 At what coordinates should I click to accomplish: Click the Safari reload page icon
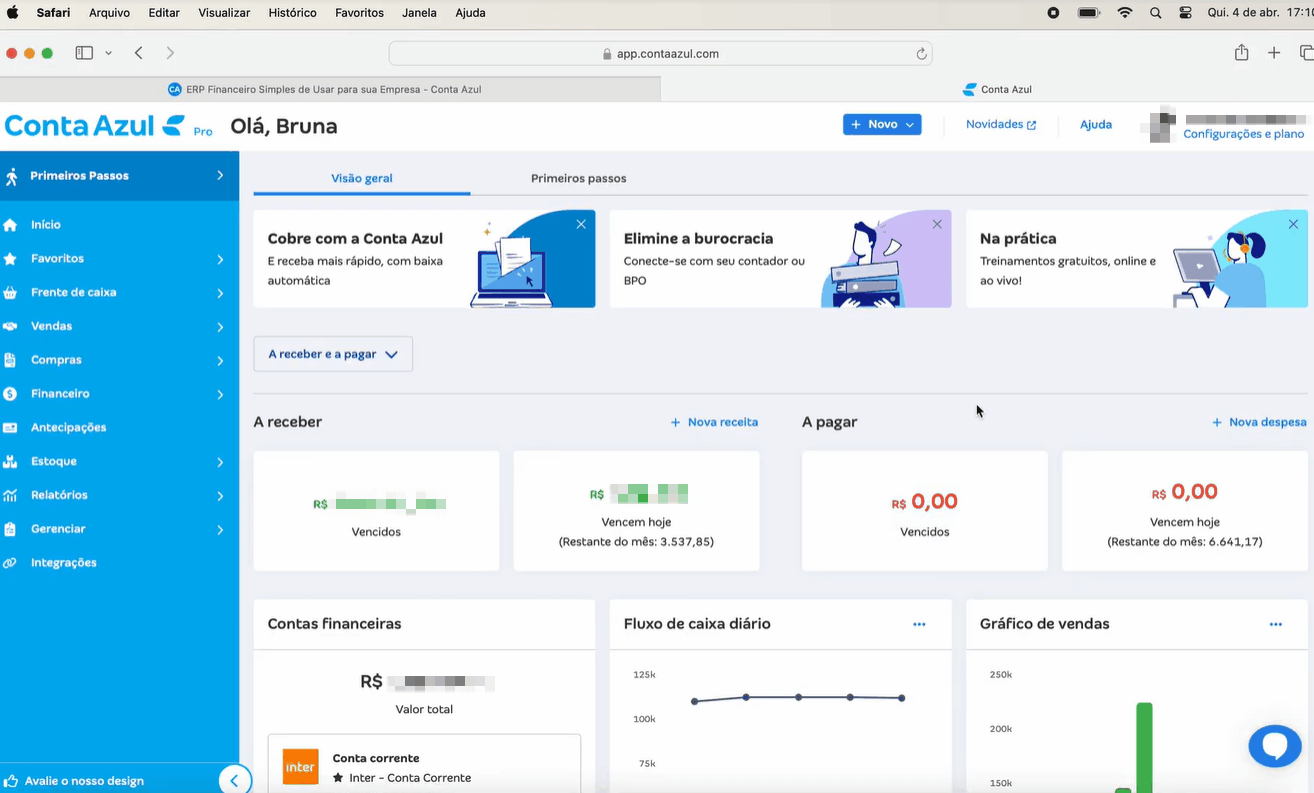(x=921, y=54)
